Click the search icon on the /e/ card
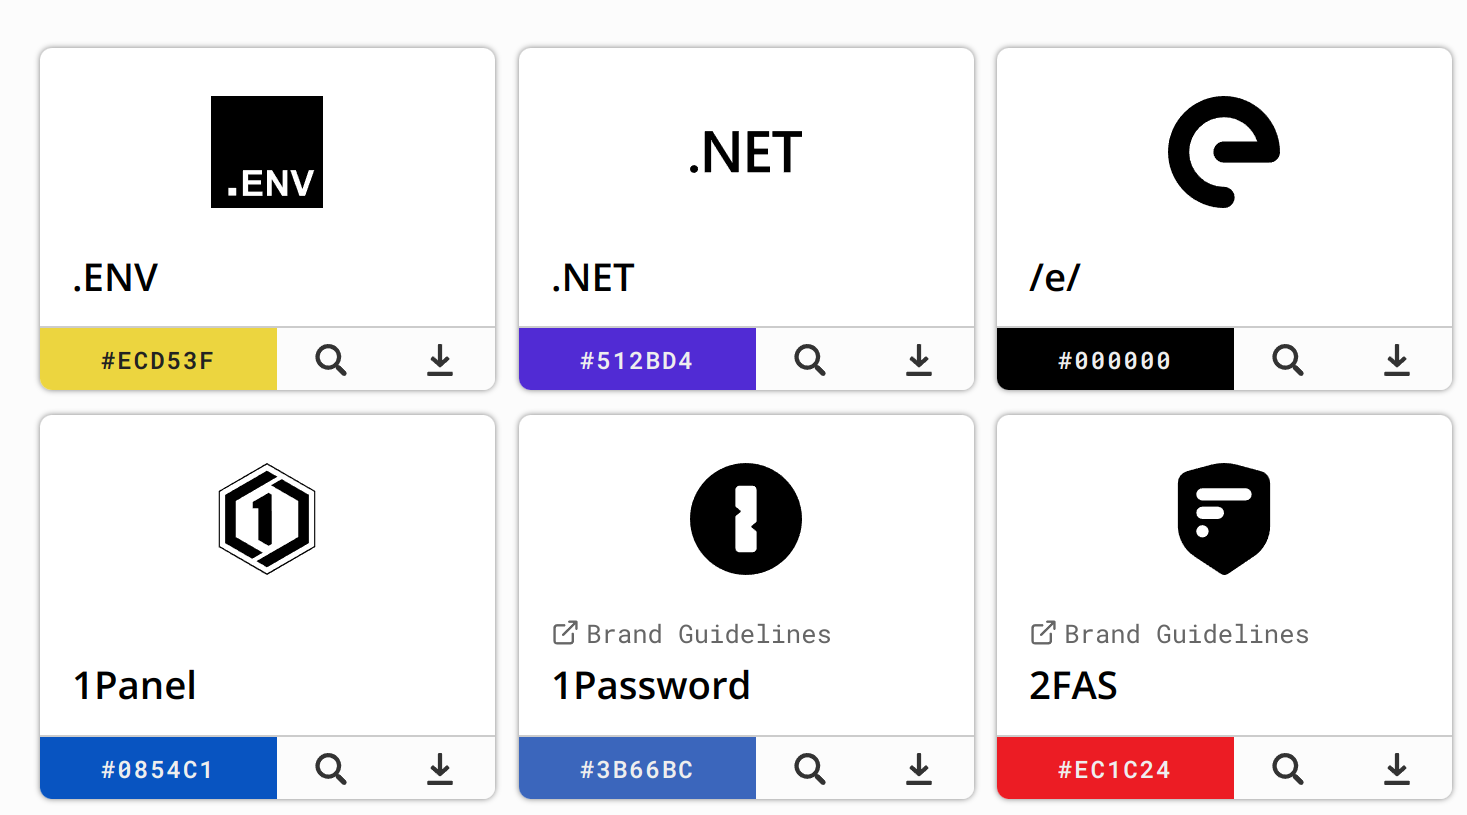 (1288, 359)
